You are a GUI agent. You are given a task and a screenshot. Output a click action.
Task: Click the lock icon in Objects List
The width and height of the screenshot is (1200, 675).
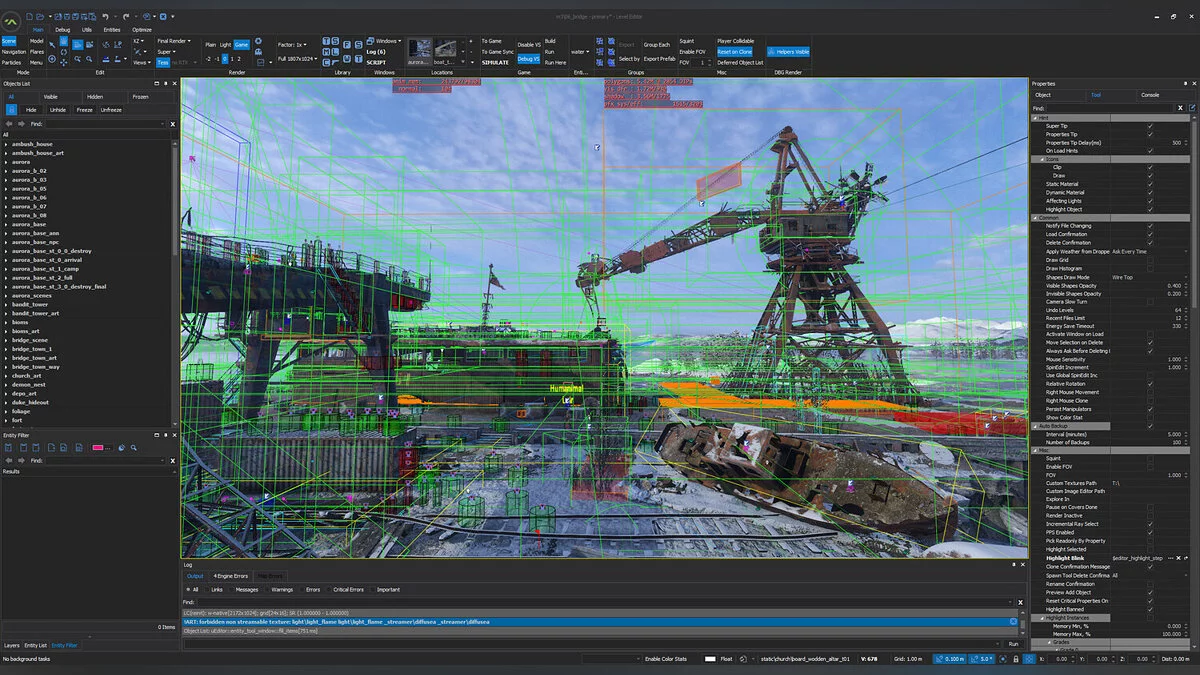(x=11, y=110)
